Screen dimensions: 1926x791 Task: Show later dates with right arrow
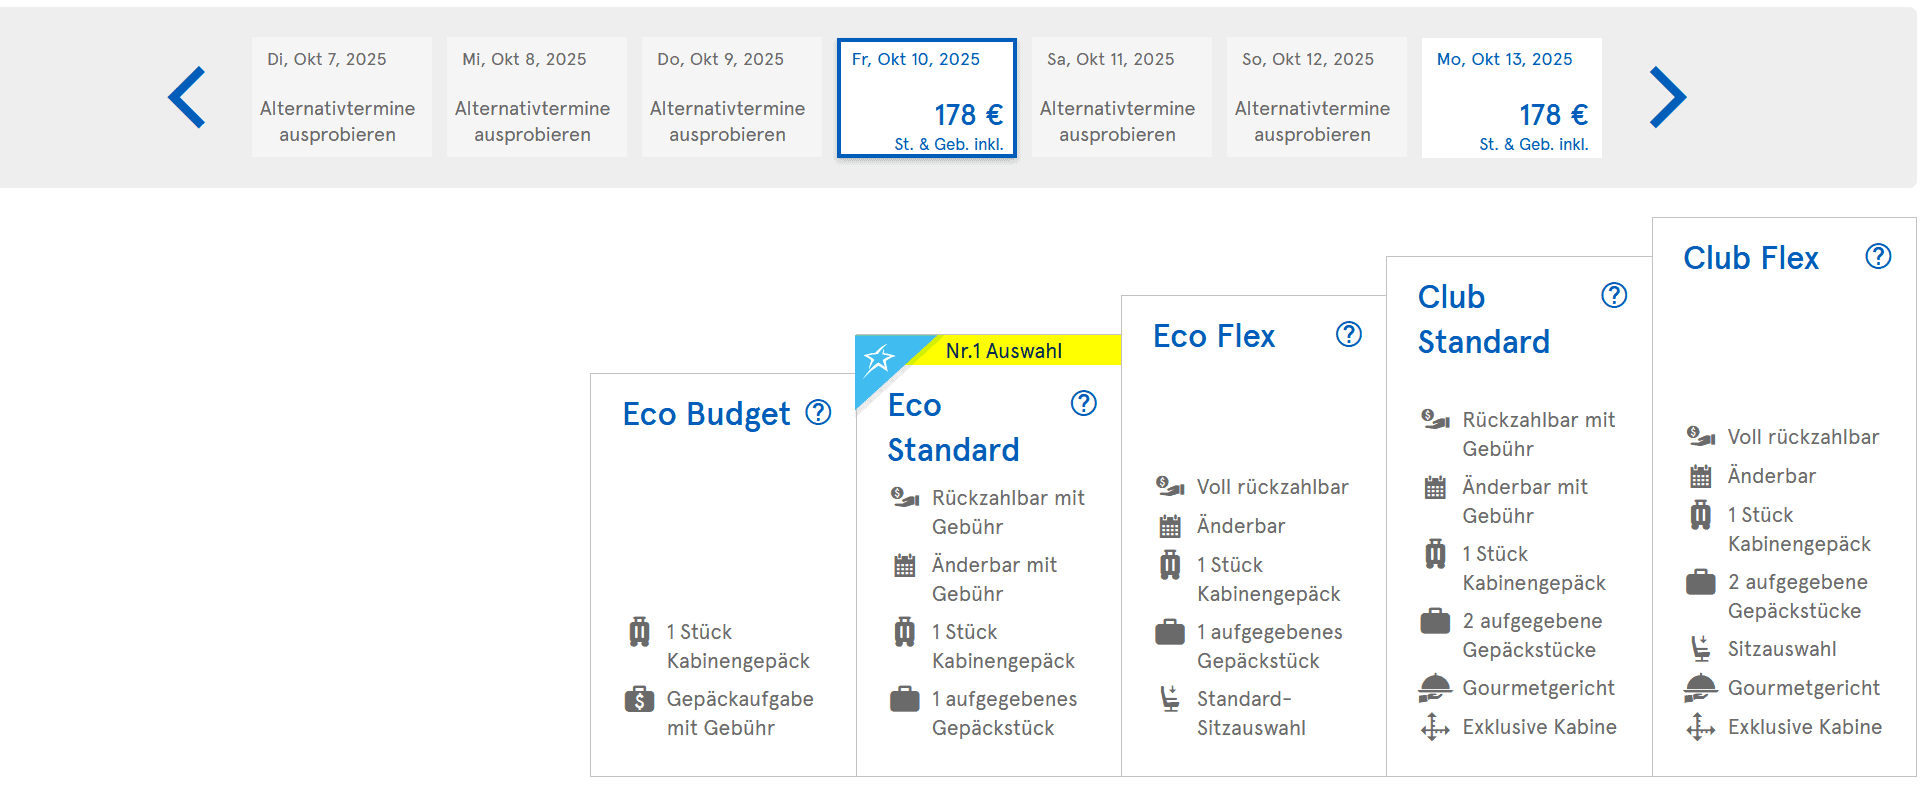point(1667,97)
